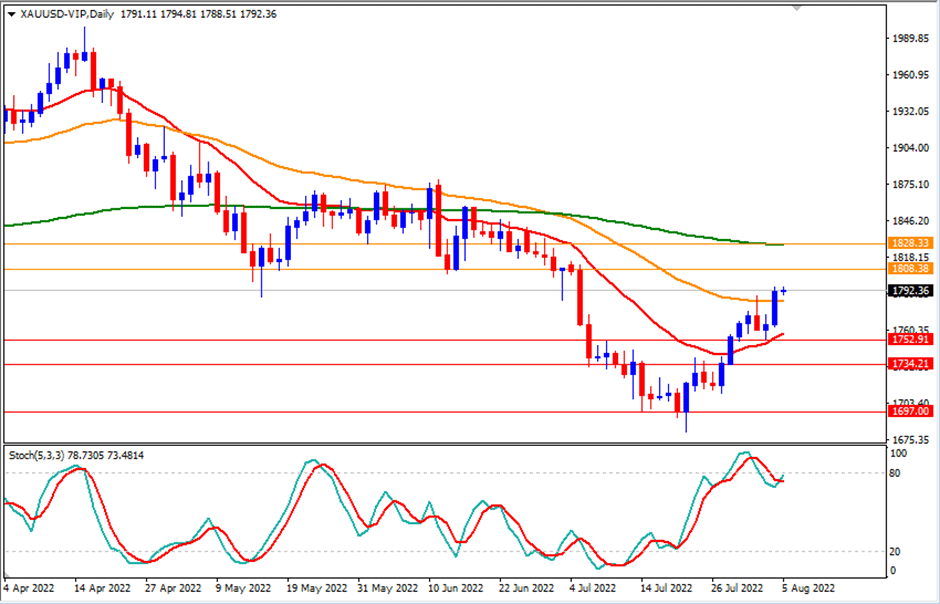Click the triangle arrow beside XAUUSD-VIP title

click(x=11, y=15)
